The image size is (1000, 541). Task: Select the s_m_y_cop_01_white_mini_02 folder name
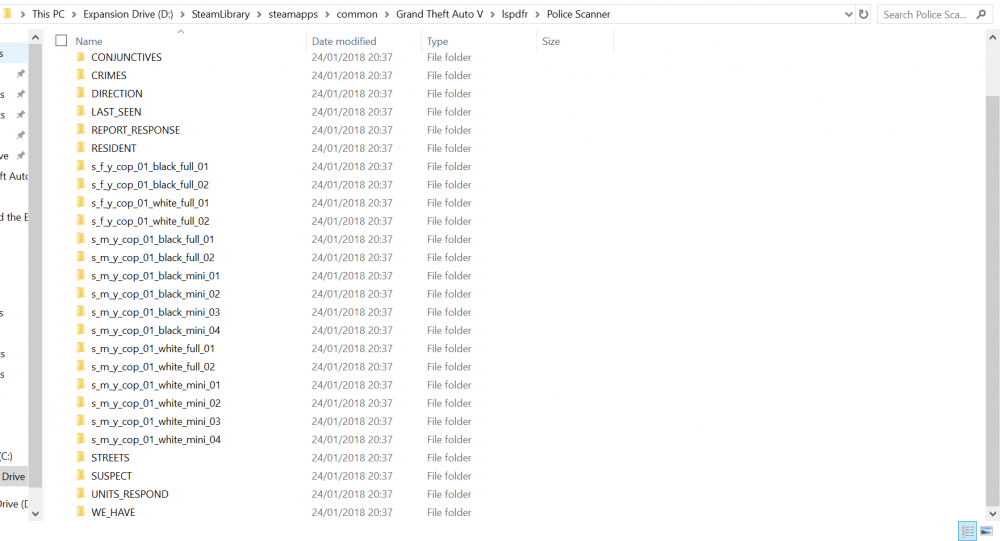click(x=156, y=403)
